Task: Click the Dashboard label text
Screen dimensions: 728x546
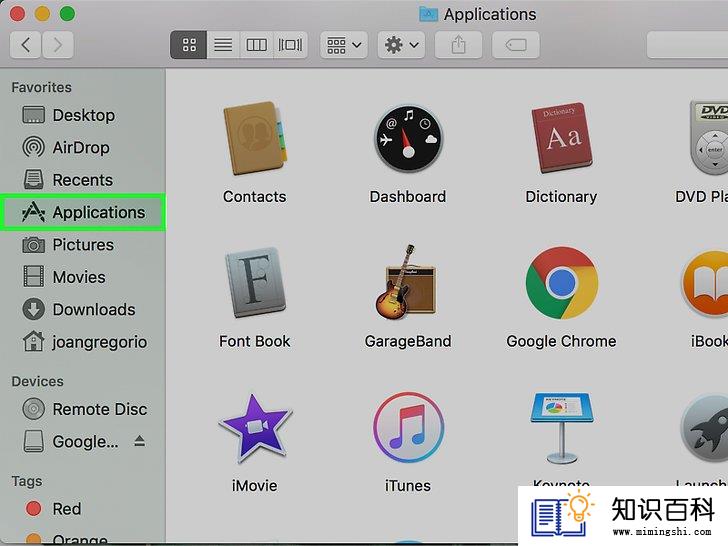Action: click(408, 197)
